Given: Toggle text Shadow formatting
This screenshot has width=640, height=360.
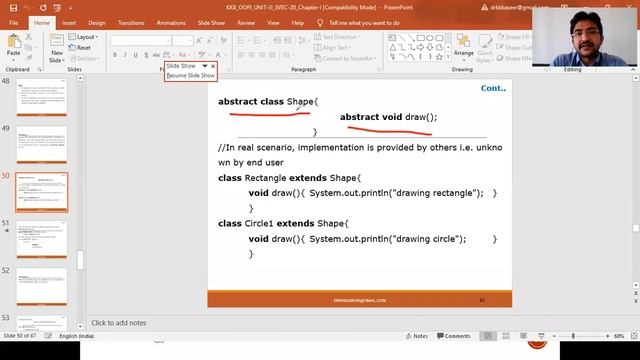Looking at the screenshot, I should 146,55.
